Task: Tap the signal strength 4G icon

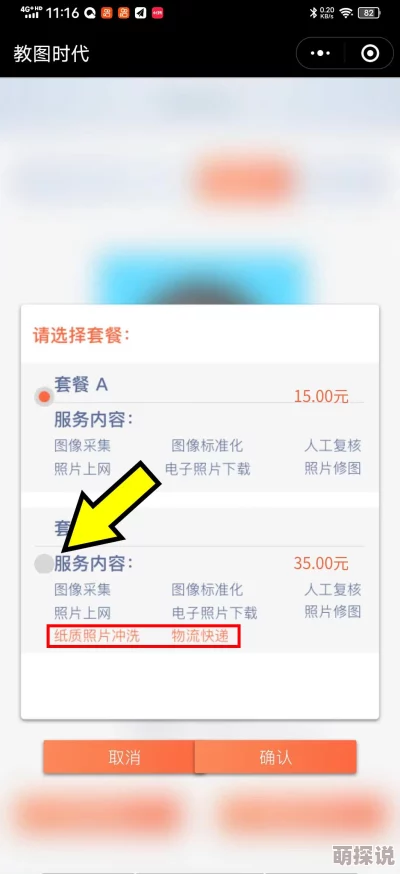Action: (x=31, y=12)
